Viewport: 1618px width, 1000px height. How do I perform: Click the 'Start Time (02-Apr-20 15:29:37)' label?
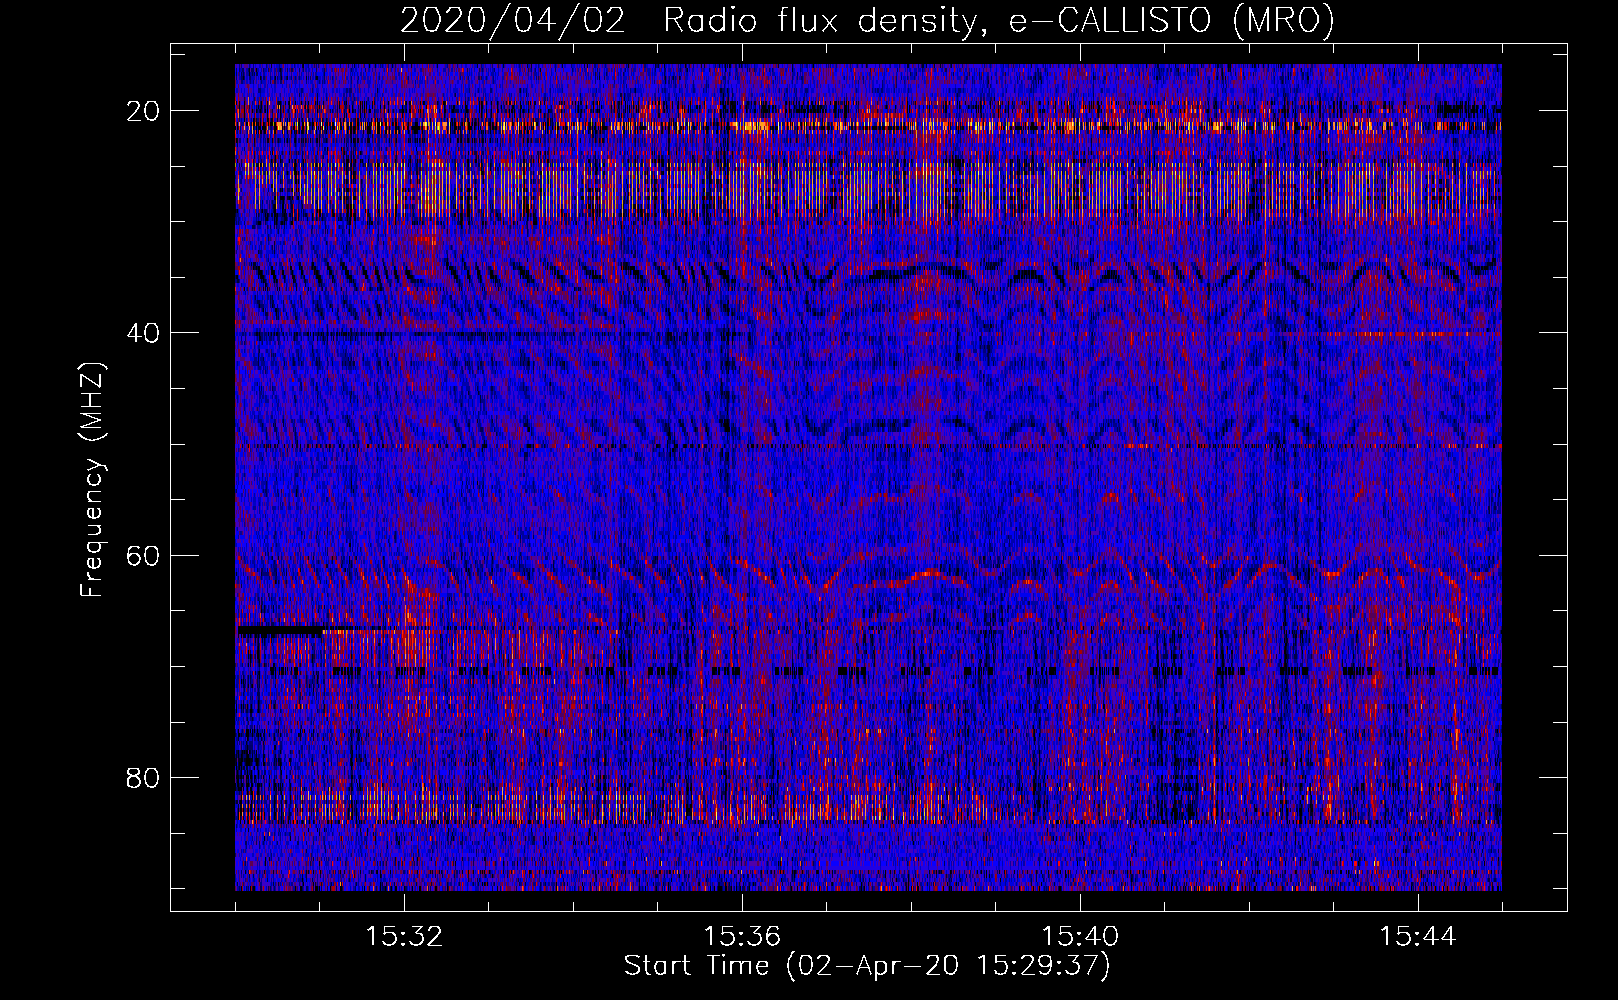pos(867,966)
